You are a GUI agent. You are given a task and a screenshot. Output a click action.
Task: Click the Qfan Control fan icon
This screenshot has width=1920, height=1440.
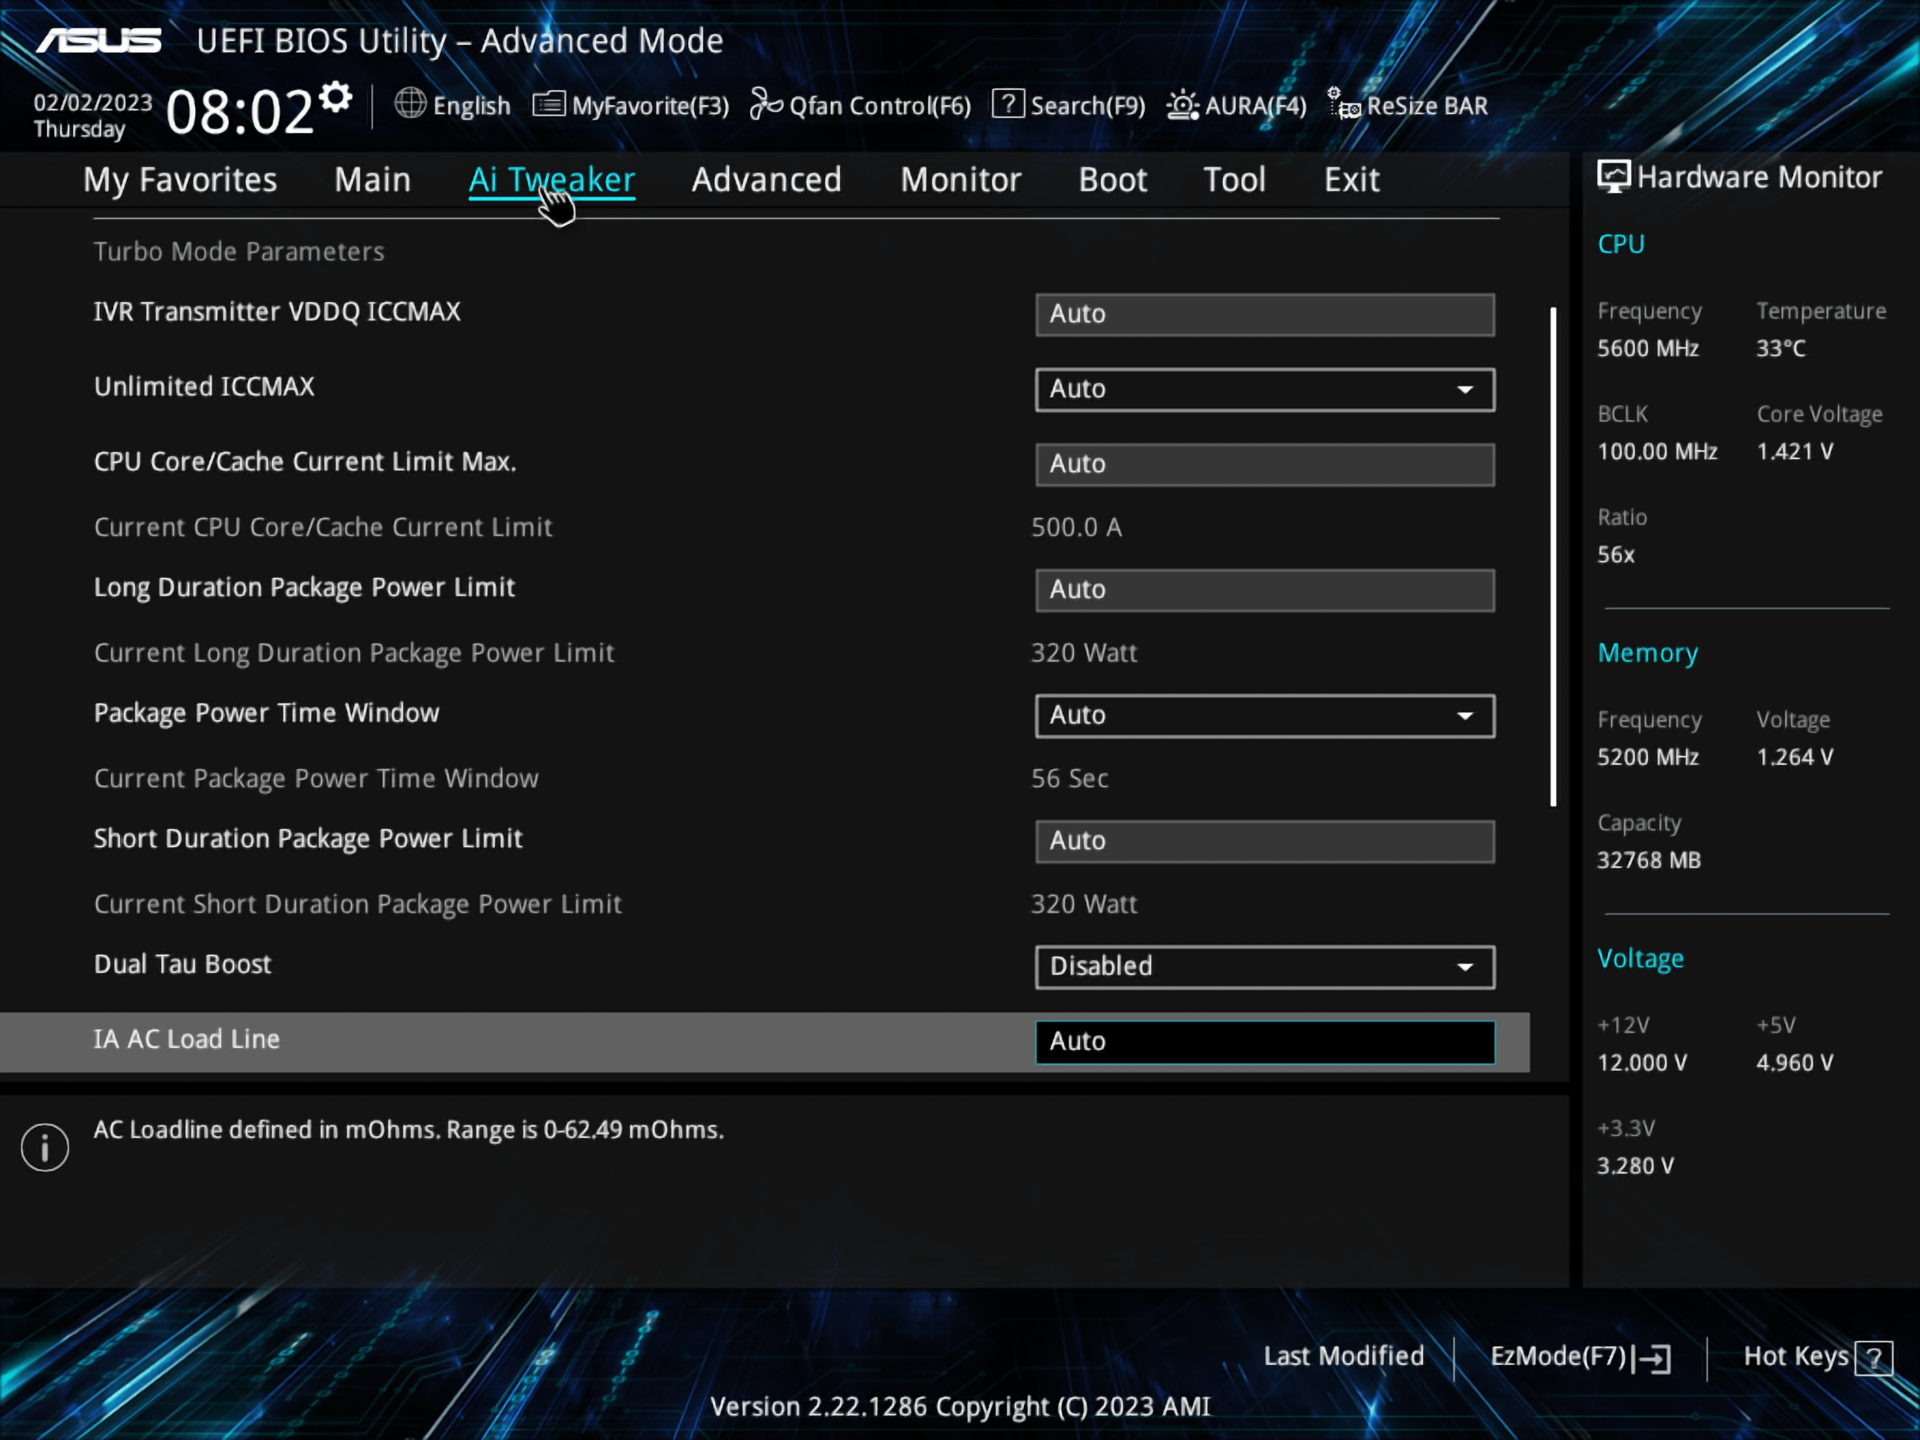[x=766, y=103]
